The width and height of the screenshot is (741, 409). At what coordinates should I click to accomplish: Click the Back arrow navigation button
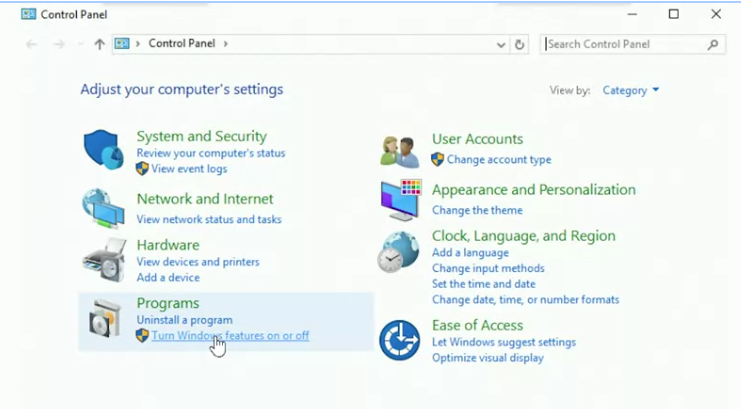(31, 44)
